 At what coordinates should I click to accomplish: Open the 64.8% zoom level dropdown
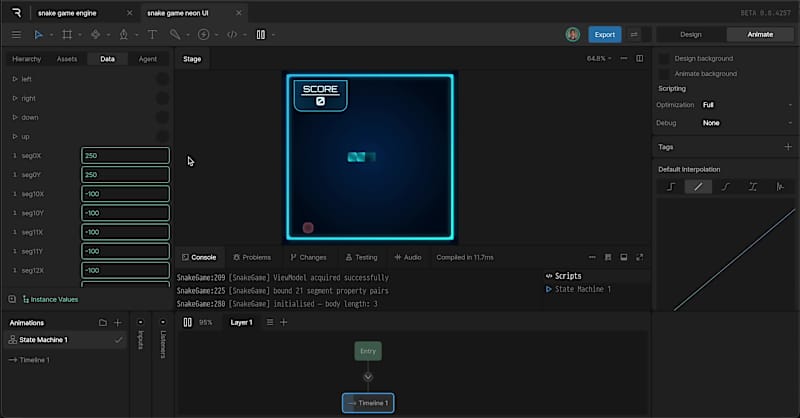pos(599,59)
